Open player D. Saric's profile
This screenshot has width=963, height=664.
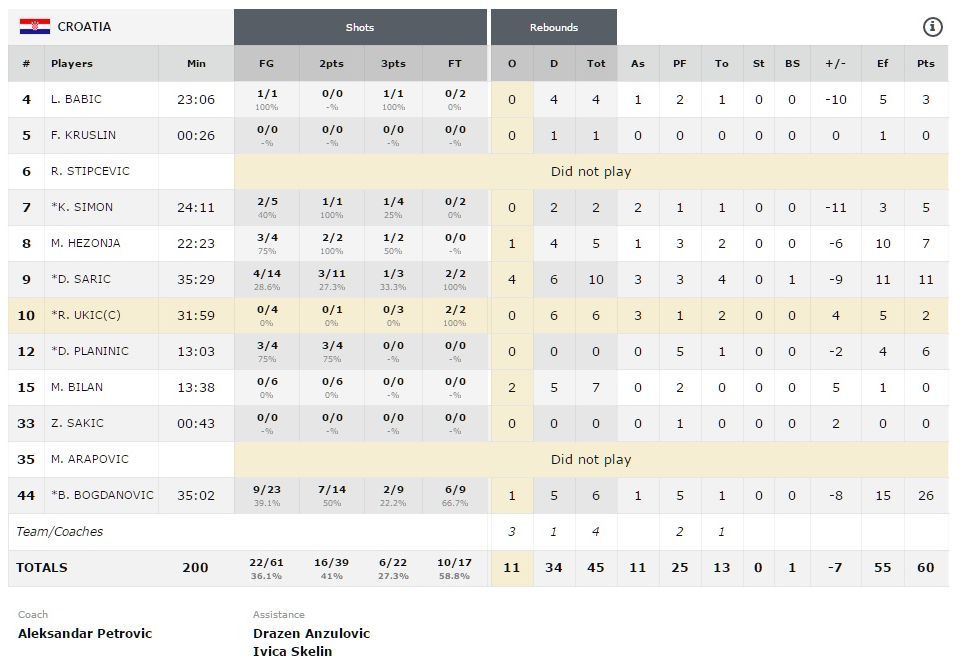pos(80,279)
